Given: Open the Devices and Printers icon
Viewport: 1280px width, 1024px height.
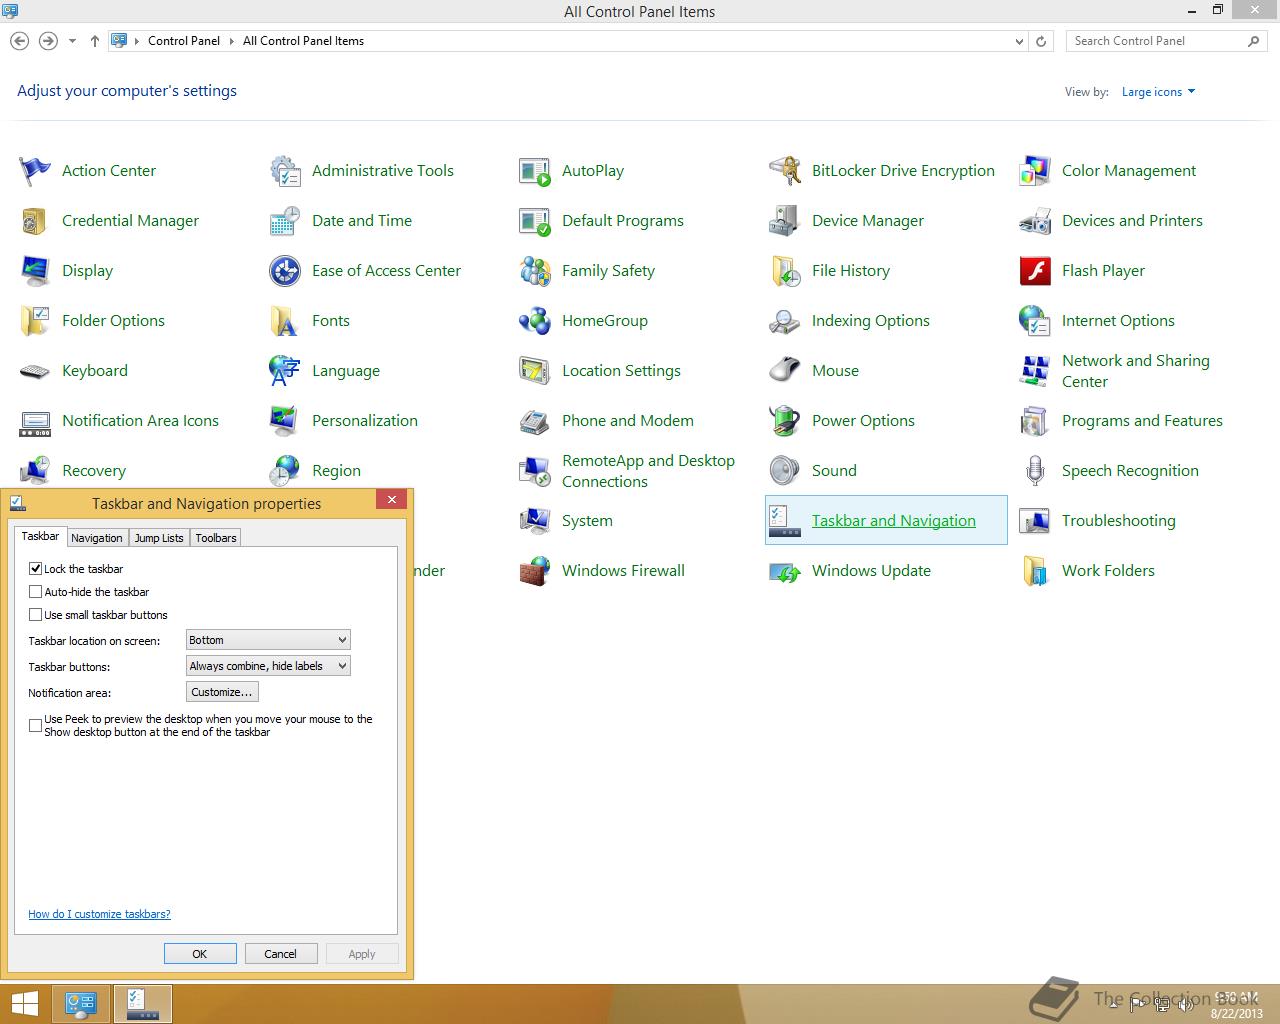Looking at the screenshot, I should 1035,221.
